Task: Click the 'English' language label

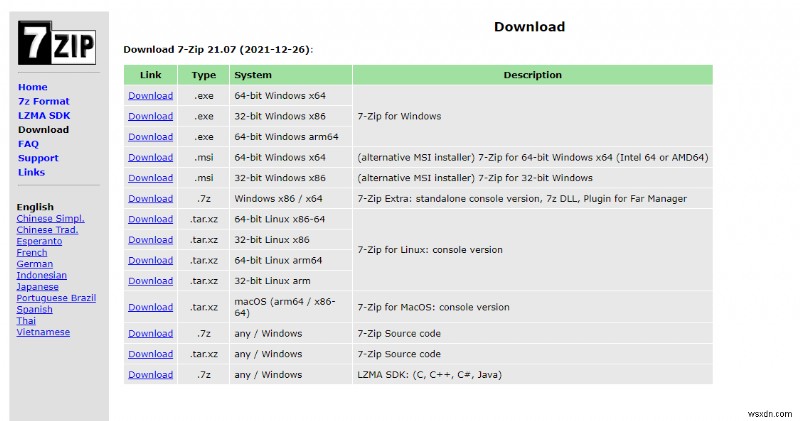Action: tap(35, 207)
